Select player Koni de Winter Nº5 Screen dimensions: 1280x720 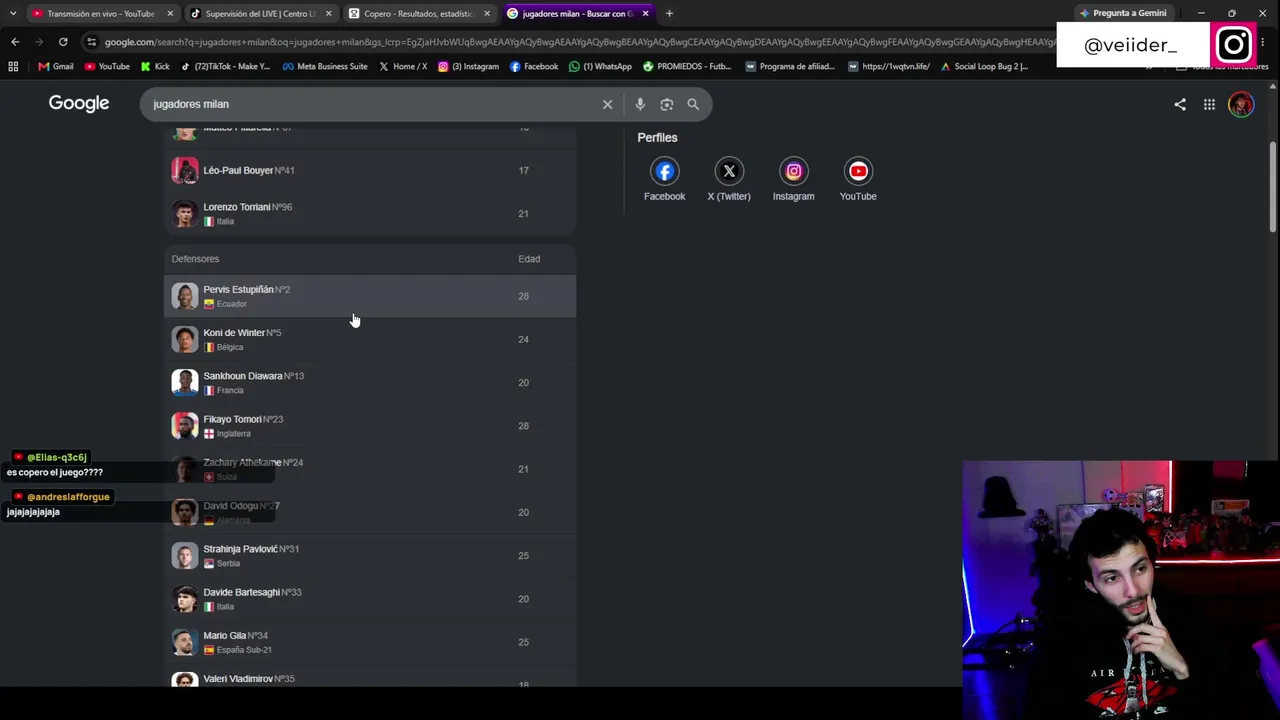click(x=370, y=339)
